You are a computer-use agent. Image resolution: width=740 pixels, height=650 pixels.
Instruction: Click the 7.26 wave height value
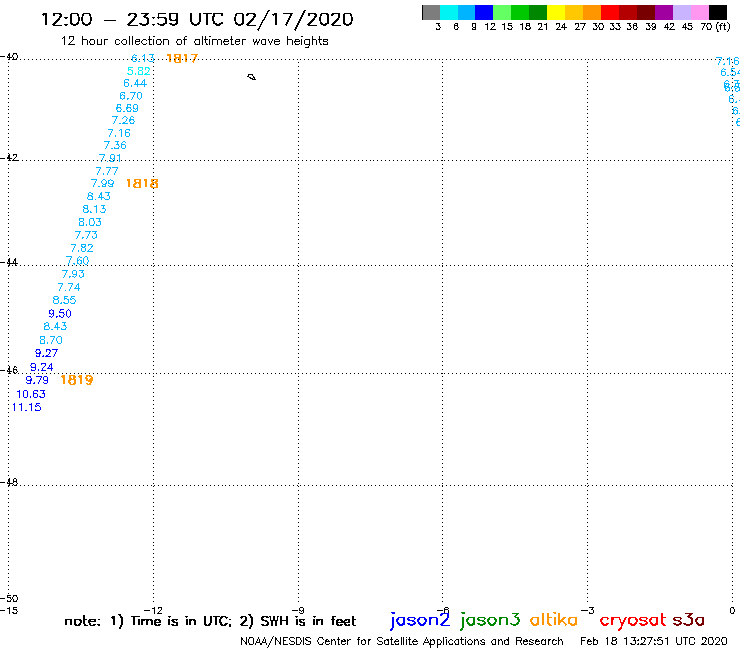(x=123, y=120)
